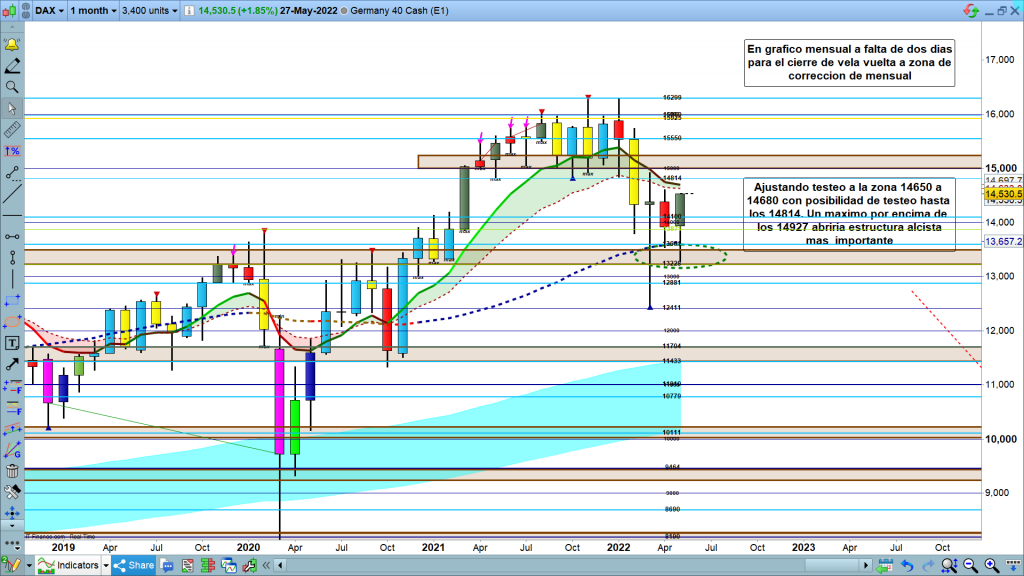
Task: Select the pencil drawing tool
Action: 12,66
